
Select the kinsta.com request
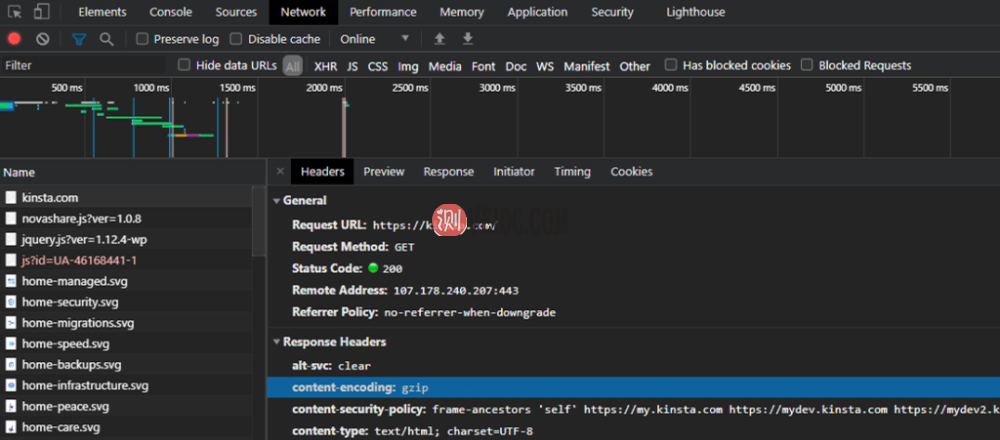[126, 198]
